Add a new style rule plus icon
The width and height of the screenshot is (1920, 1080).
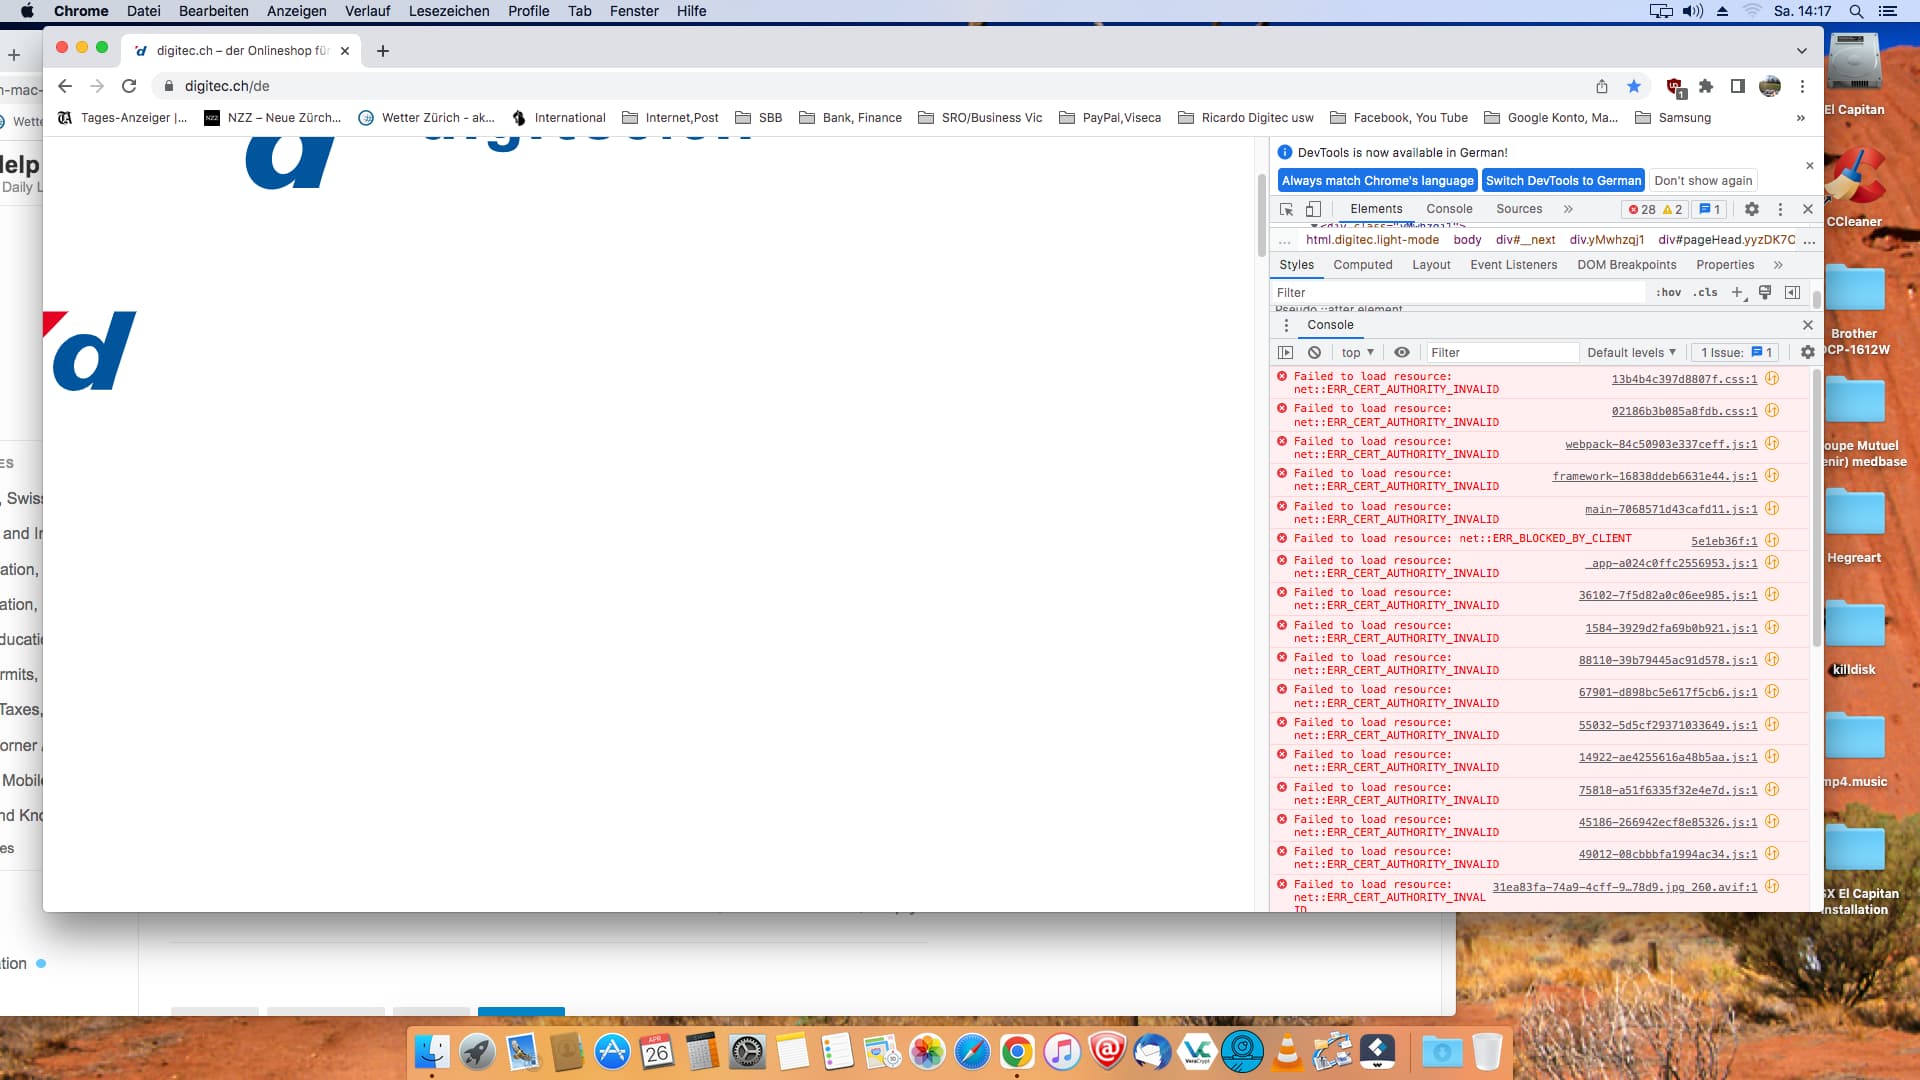pos(1738,293)
